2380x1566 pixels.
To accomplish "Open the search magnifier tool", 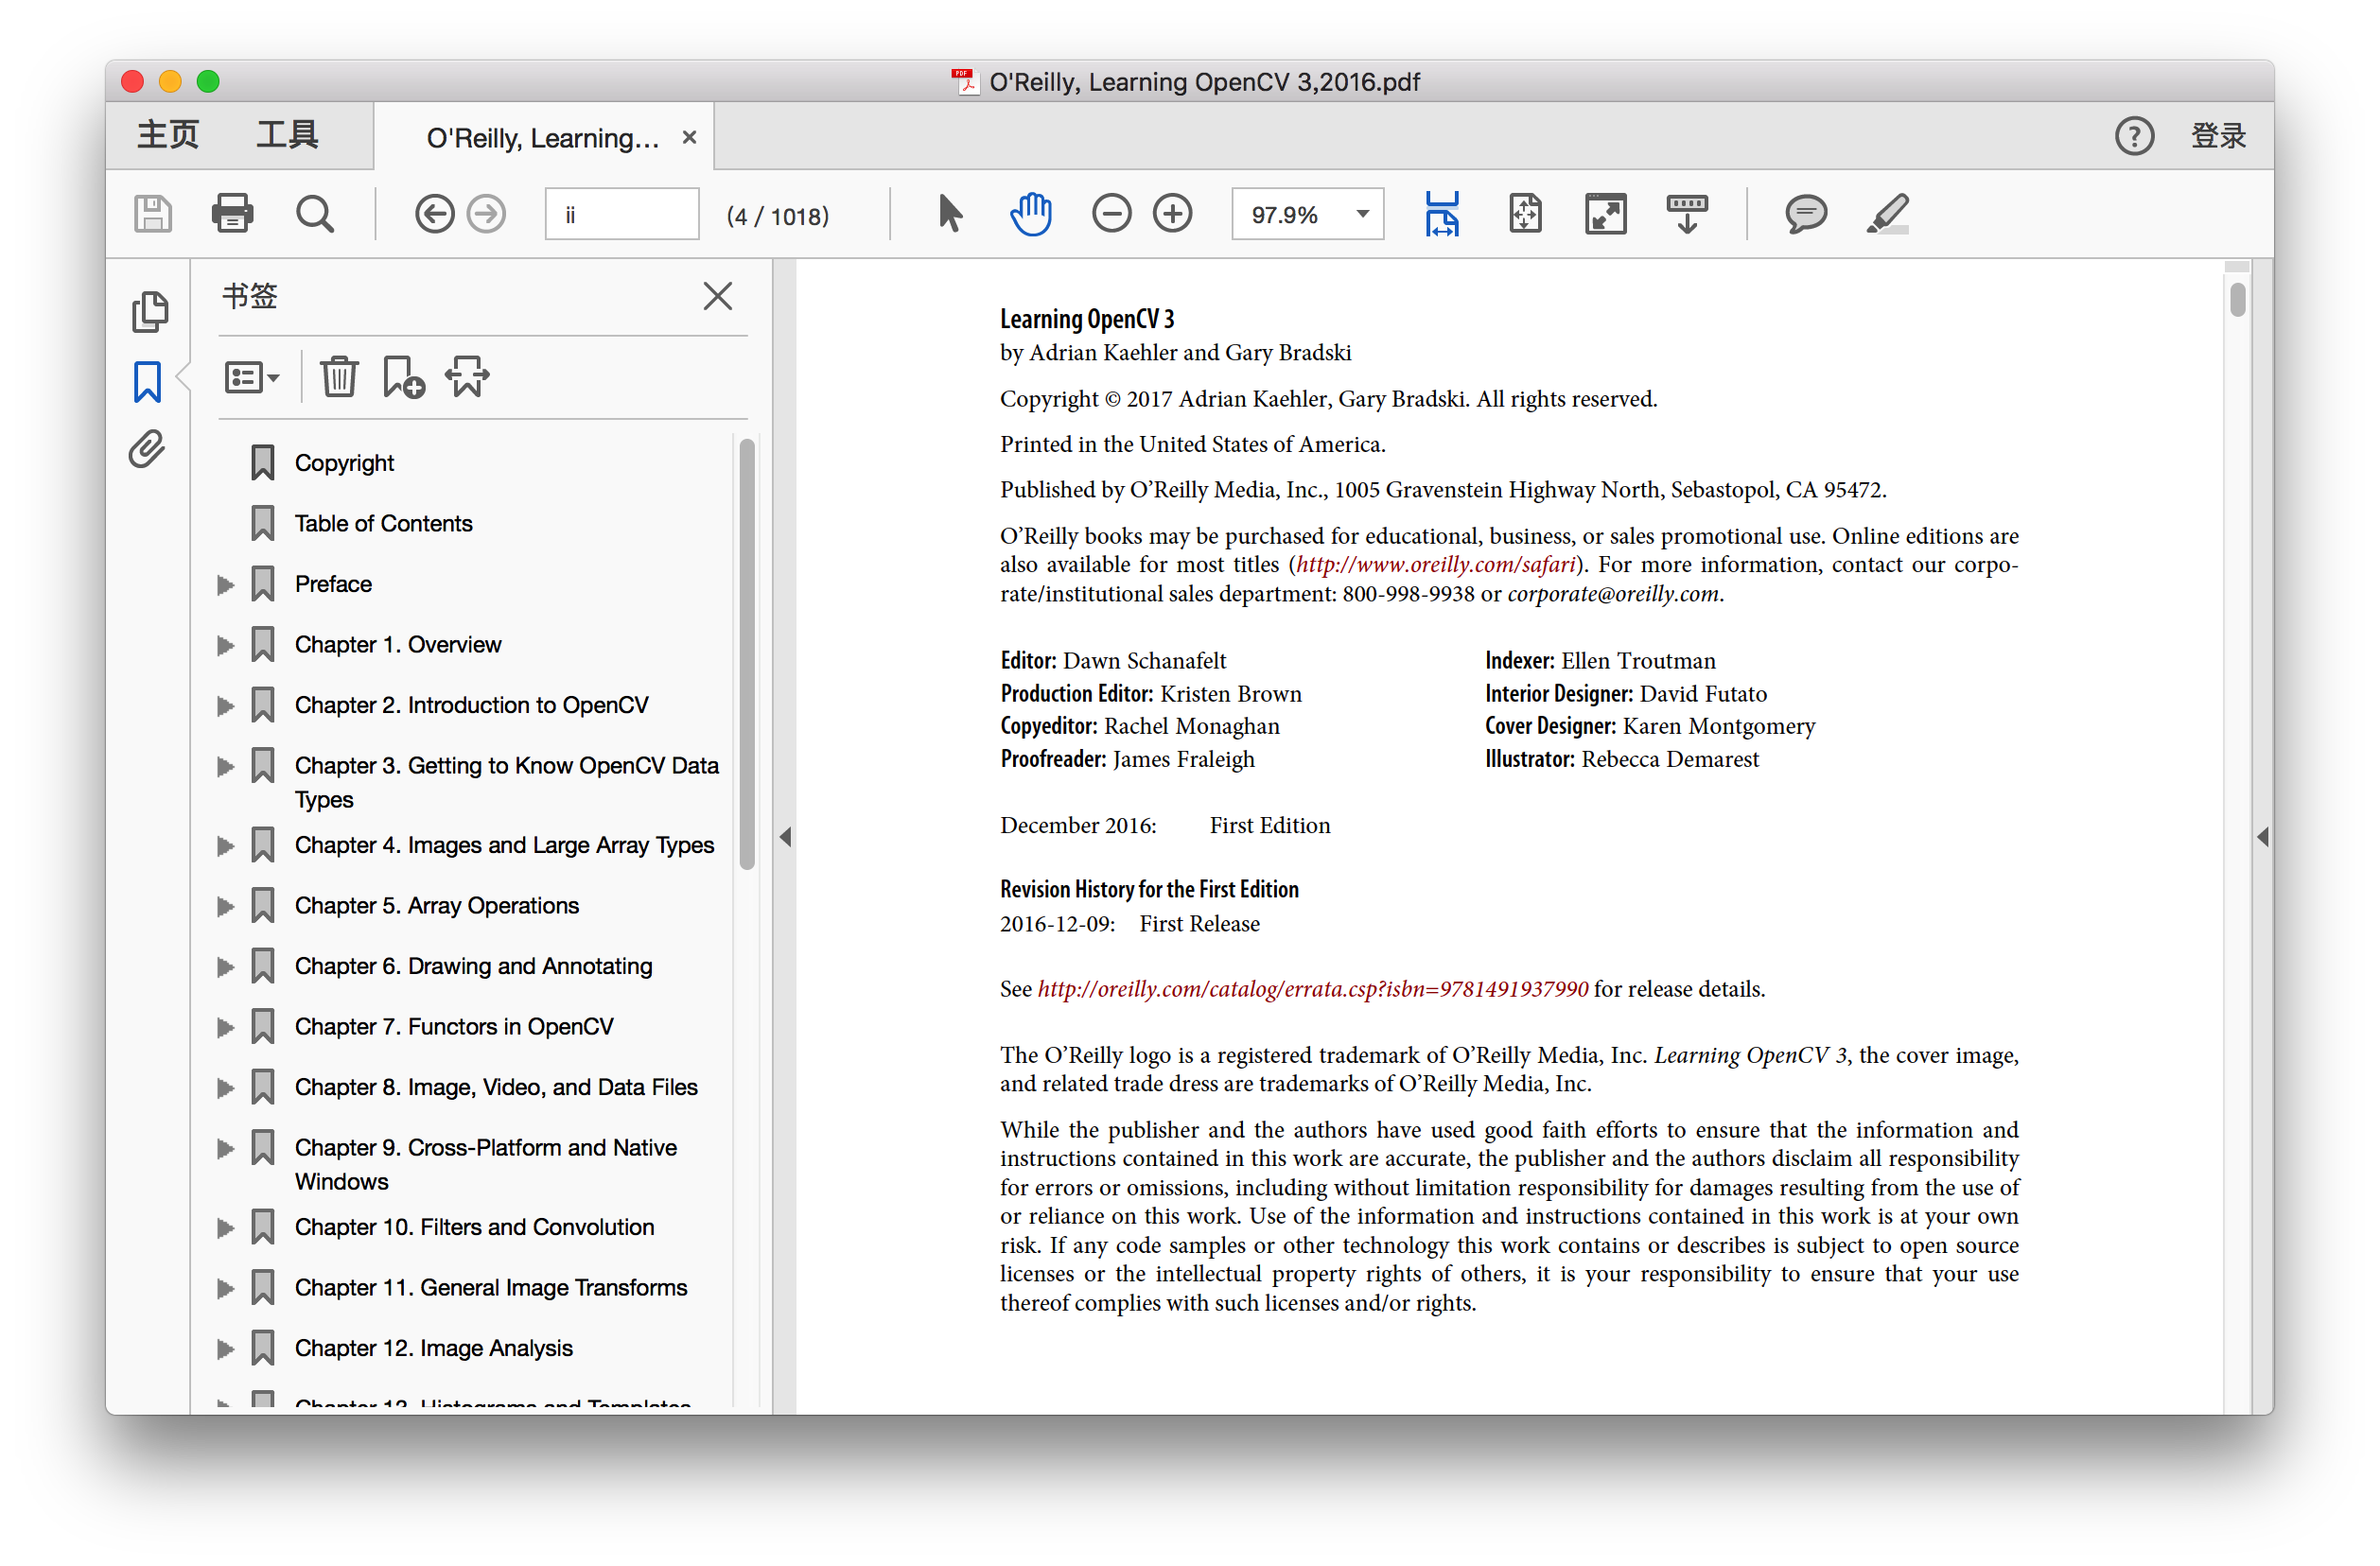I will point(315,214).
